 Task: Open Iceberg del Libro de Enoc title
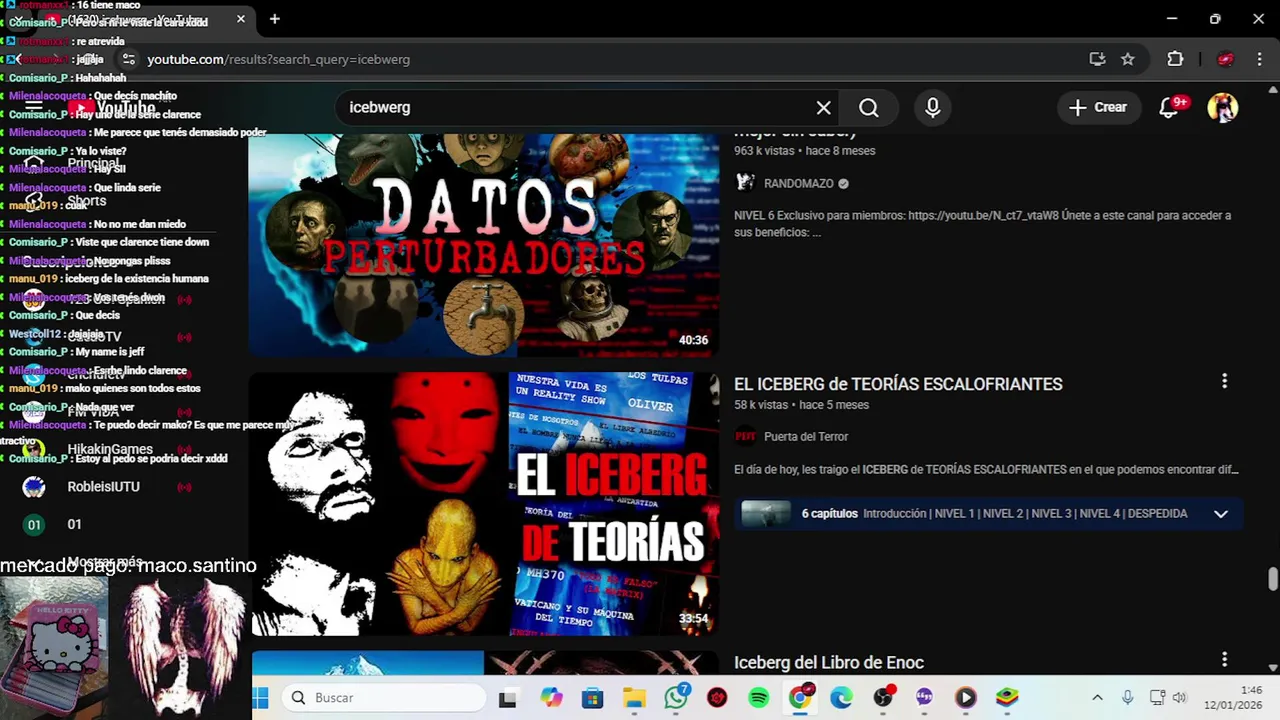click(829, 663)
